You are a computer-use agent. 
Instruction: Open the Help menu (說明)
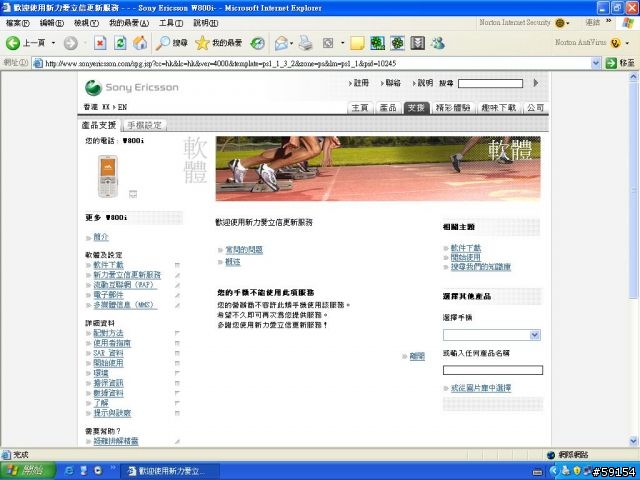tap(205, 23)
